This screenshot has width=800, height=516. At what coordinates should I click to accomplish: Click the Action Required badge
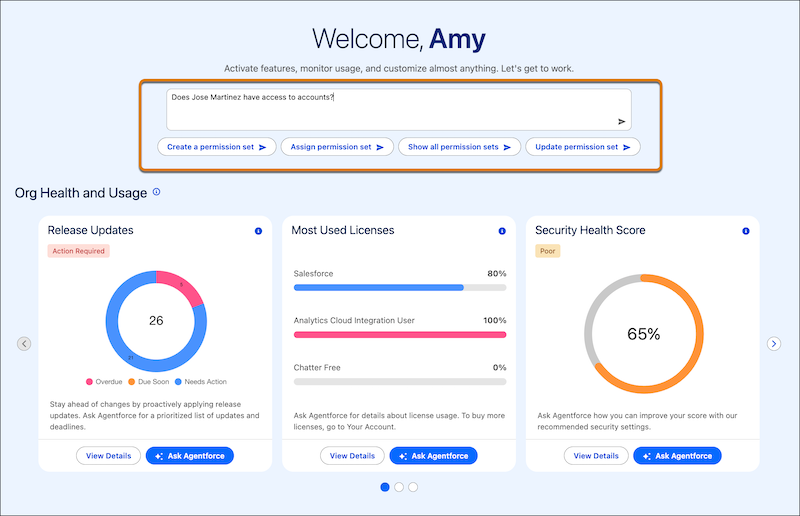(79, 251)
